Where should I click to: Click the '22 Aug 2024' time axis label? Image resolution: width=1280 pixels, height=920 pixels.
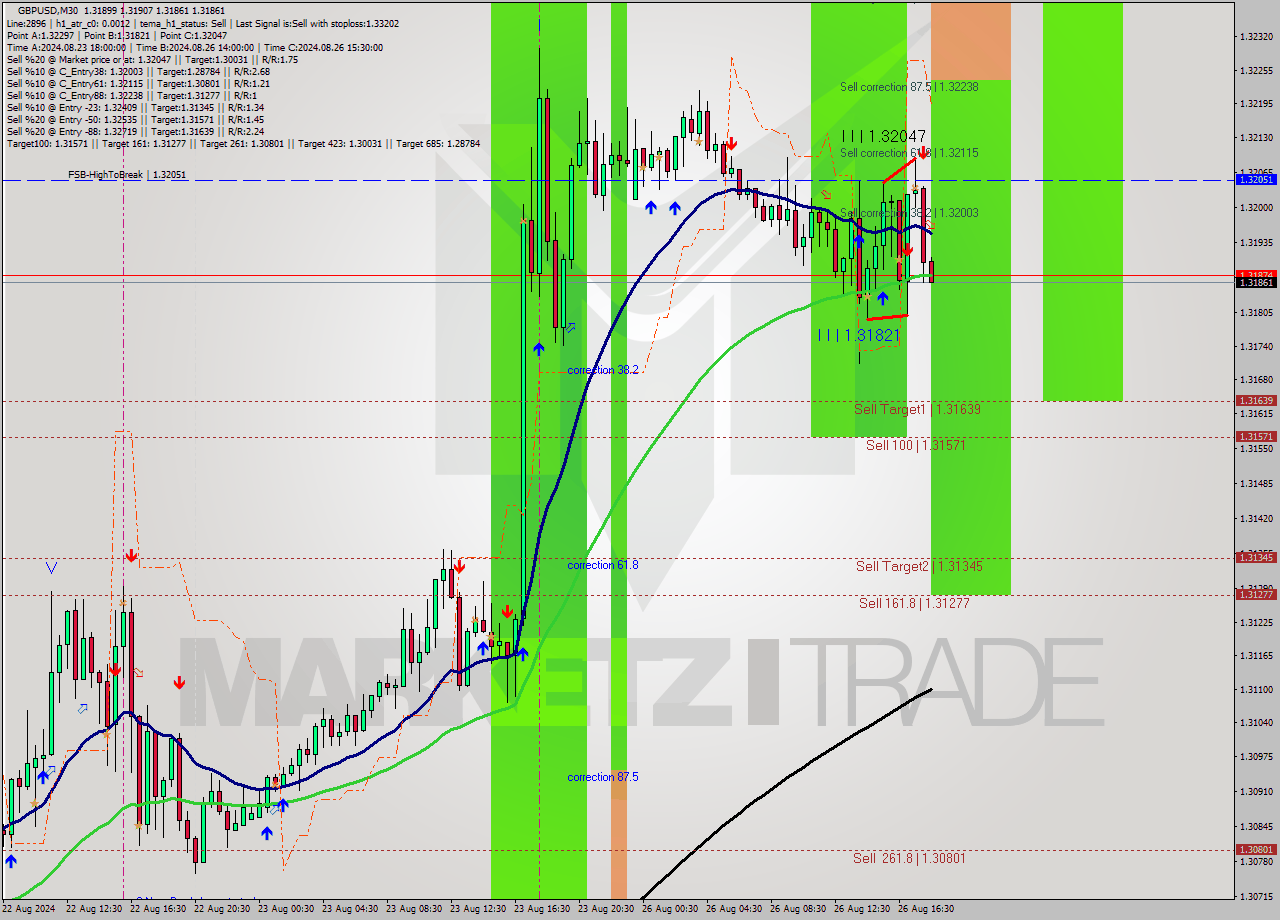tap(29, 909)
